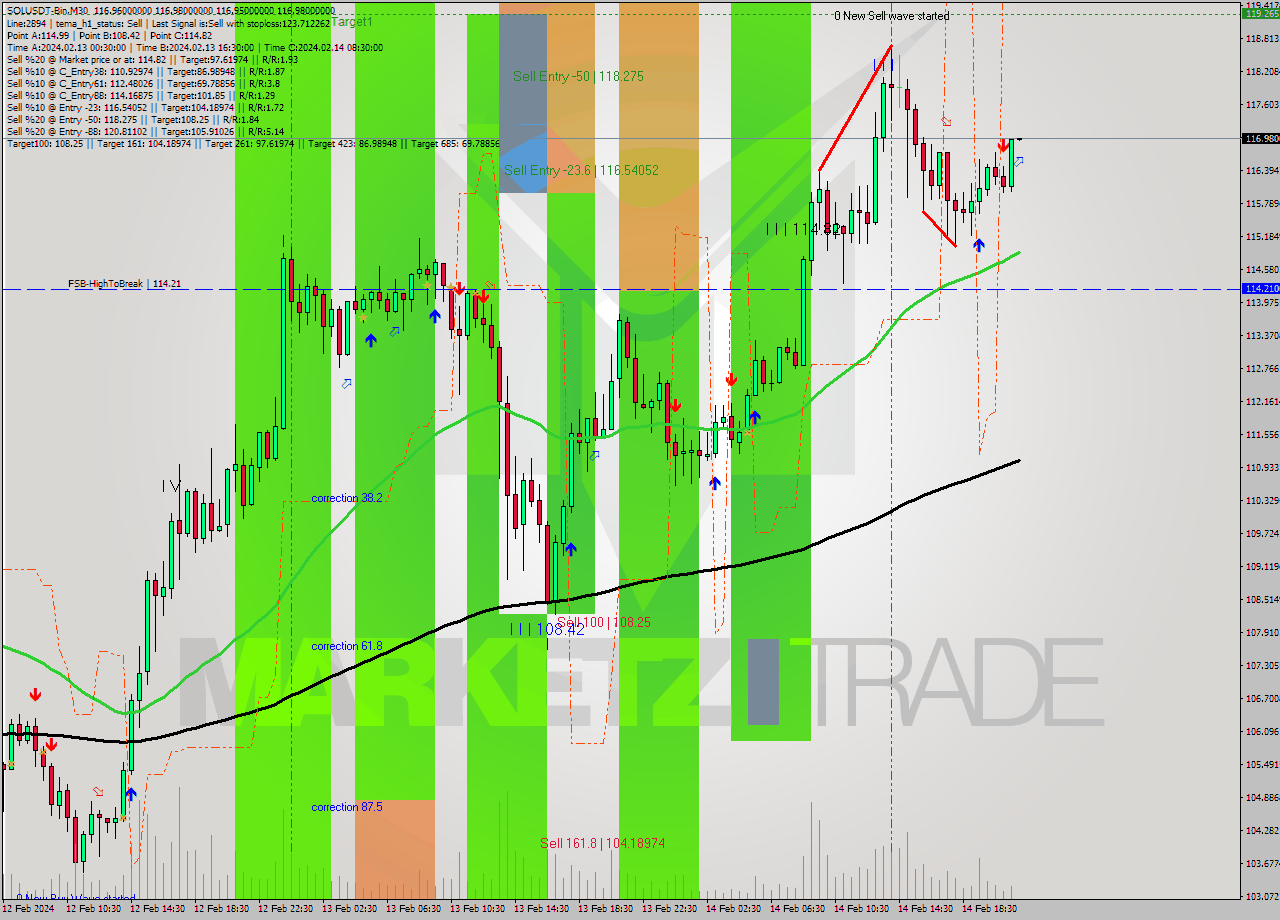Screen dimensions: 1280x920
Task: Click the '13 Feb 06:30' time axis label
Action: coord(413,909)
